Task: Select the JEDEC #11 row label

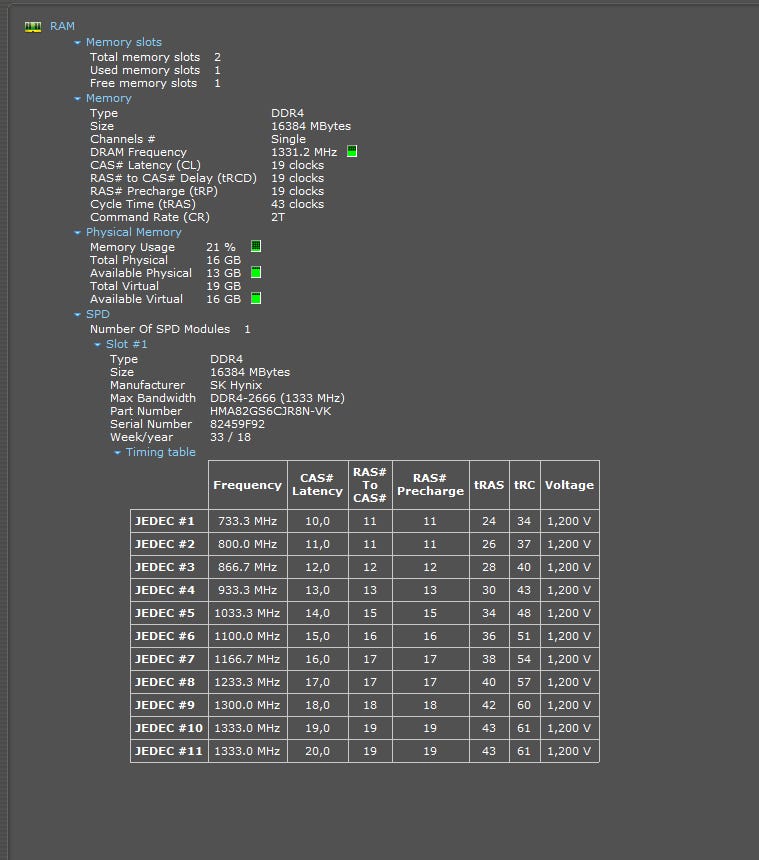Action: [168, 751]
